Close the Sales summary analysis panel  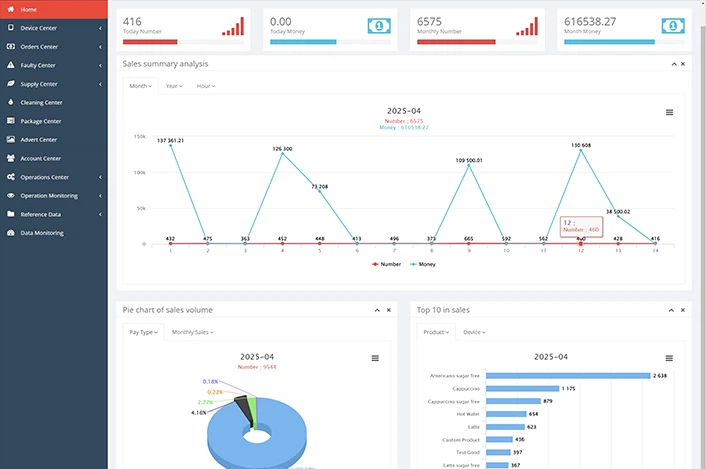[683, 64]
